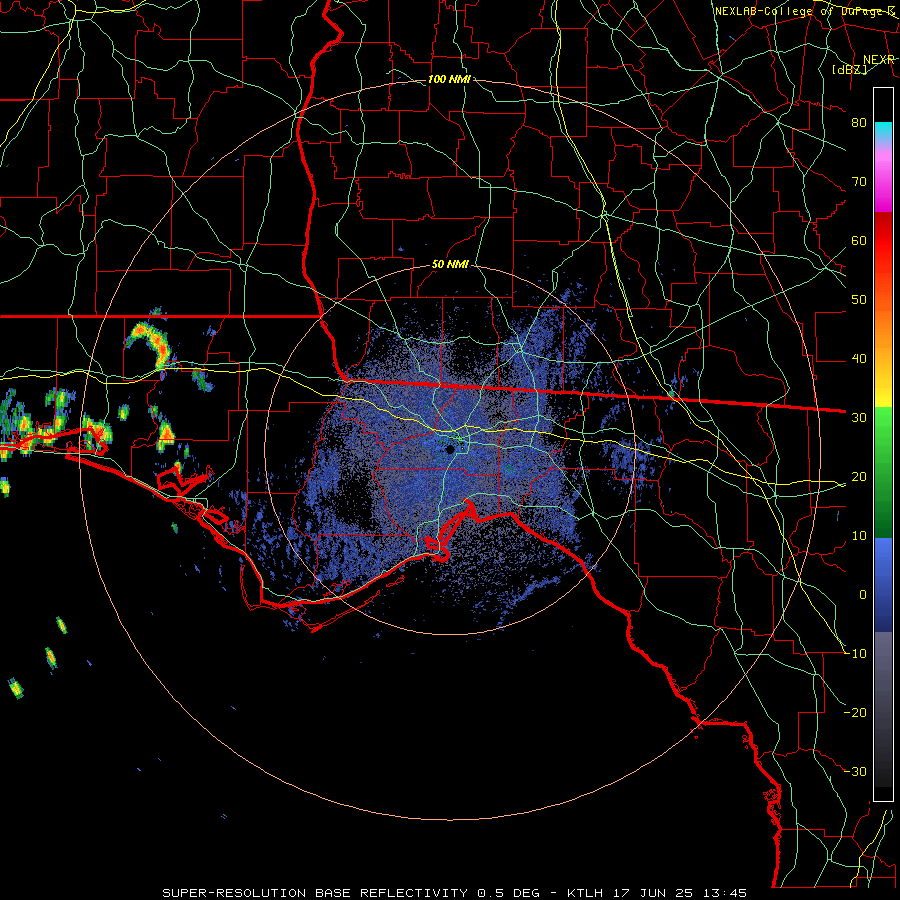Click the 13:45 timestamp in caption
Viewport: 900px width, 900px height.
pos(726,893)
